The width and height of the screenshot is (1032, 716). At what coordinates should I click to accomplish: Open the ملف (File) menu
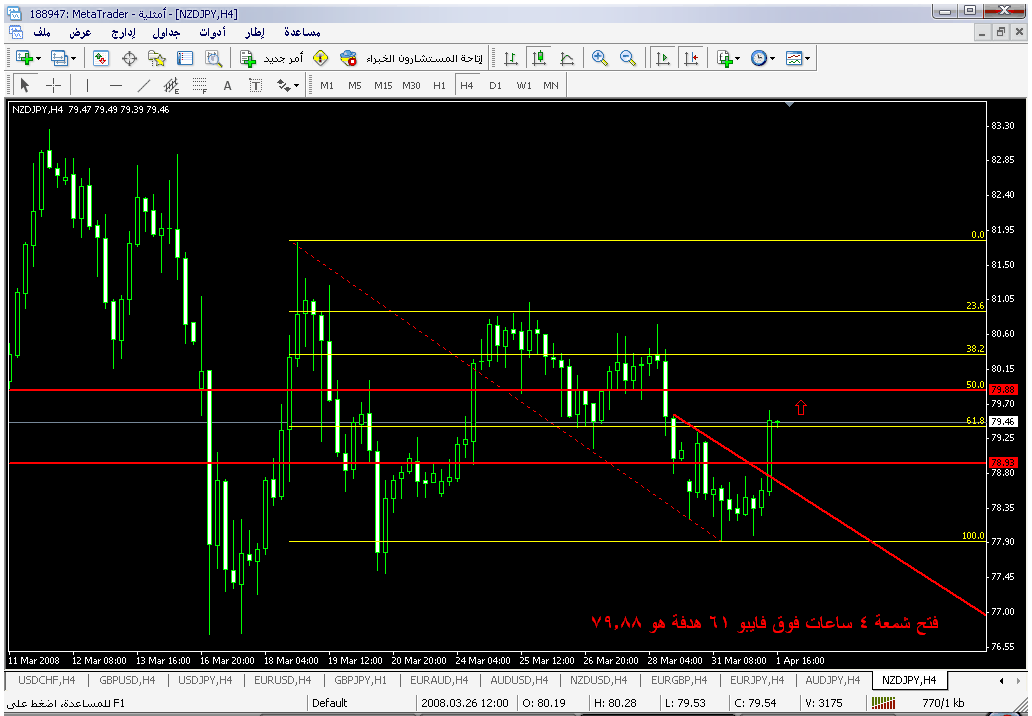(x=43, y=33)
